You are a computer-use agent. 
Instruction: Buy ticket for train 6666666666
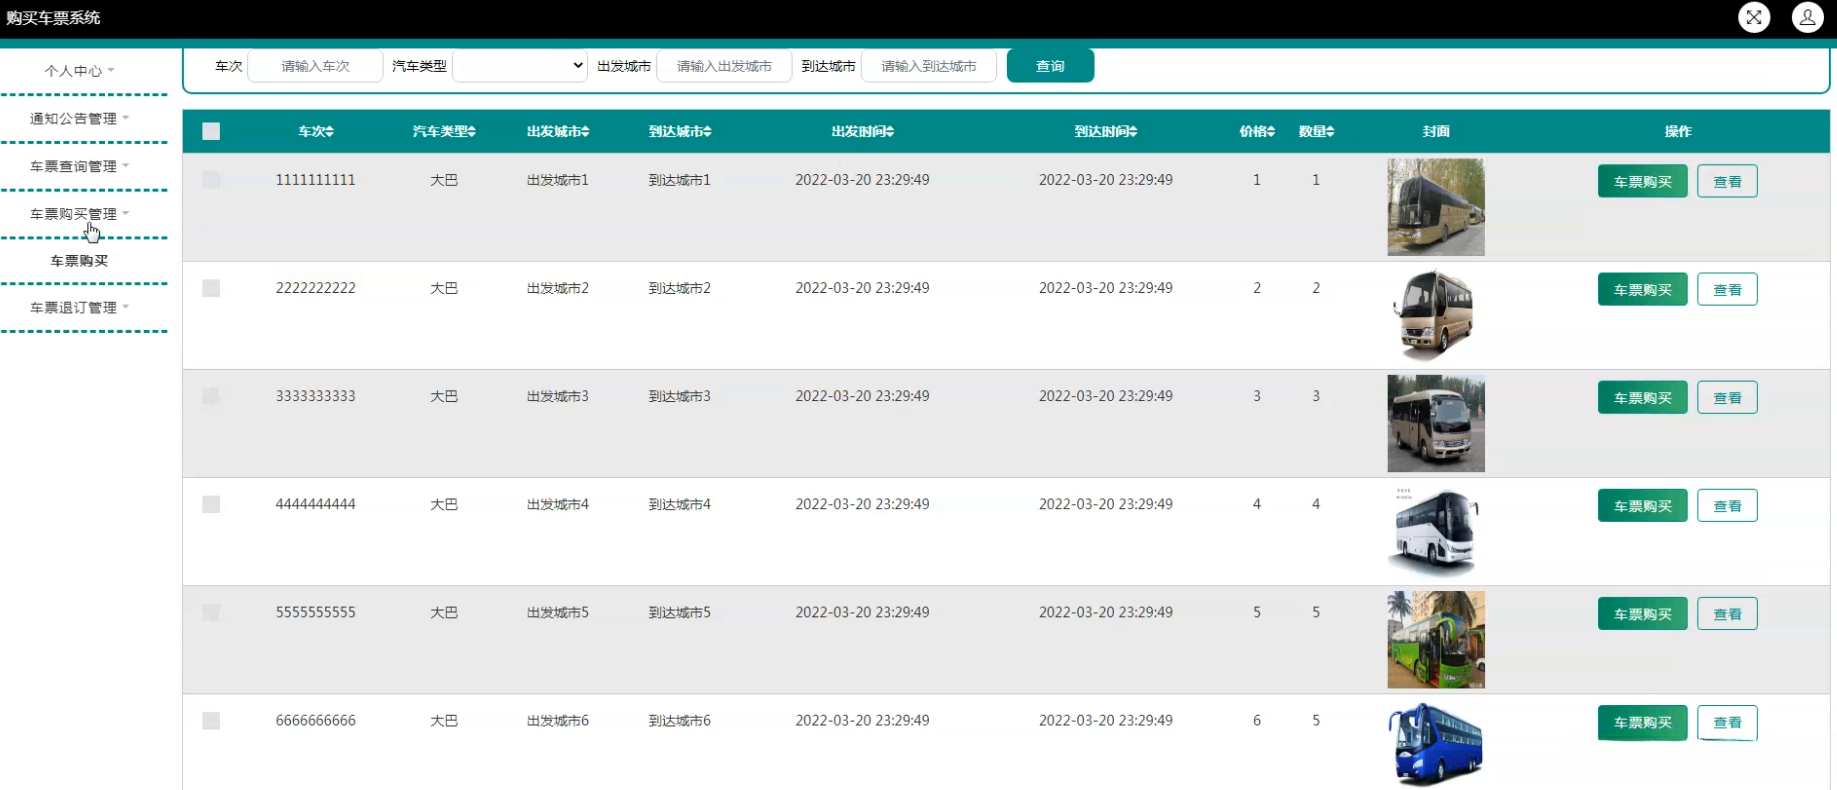1642,722
